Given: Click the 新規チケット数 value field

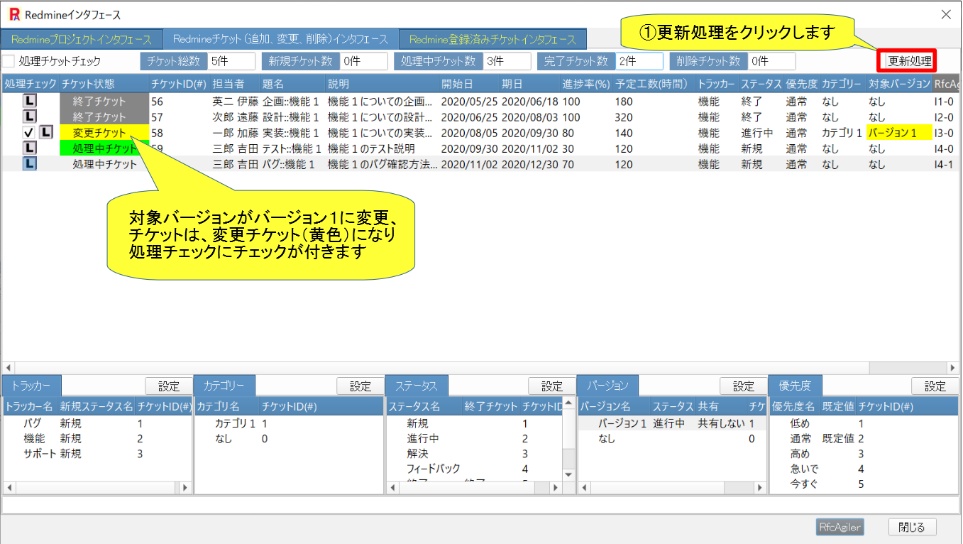Looking at the screenshot, I should [x=364, y=61].
